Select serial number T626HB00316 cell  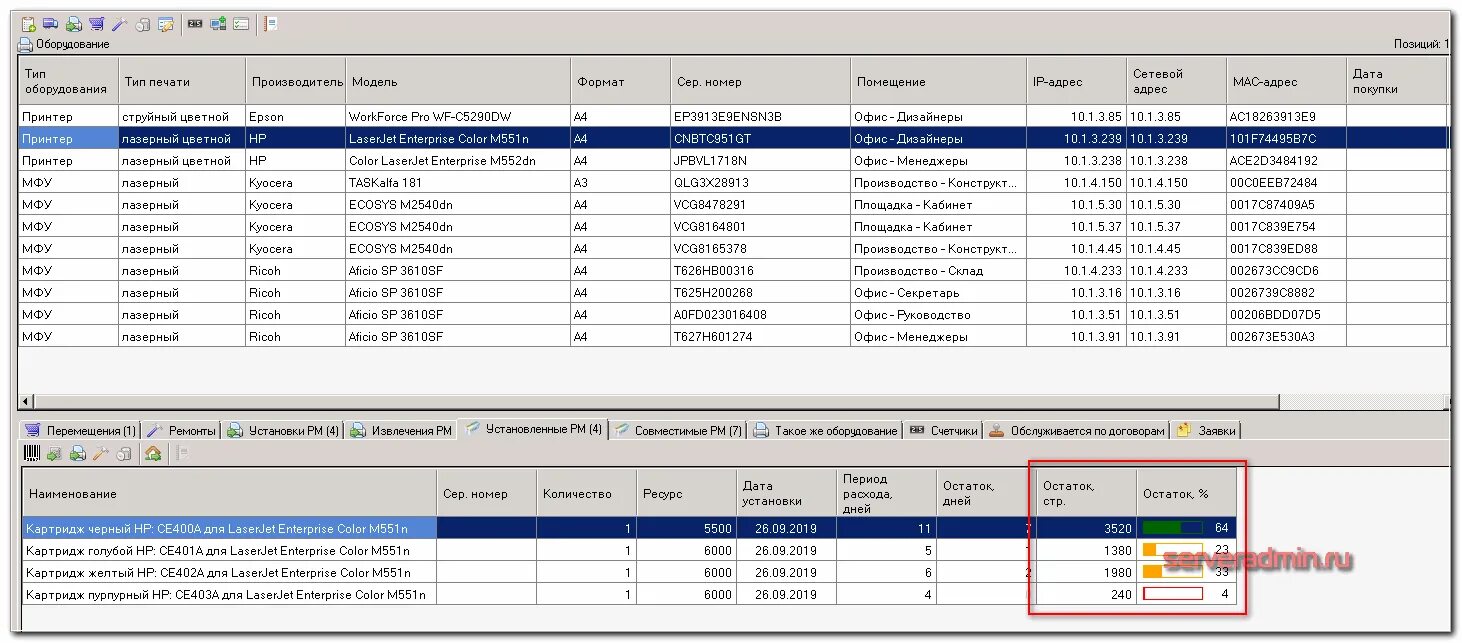point(761,270)
